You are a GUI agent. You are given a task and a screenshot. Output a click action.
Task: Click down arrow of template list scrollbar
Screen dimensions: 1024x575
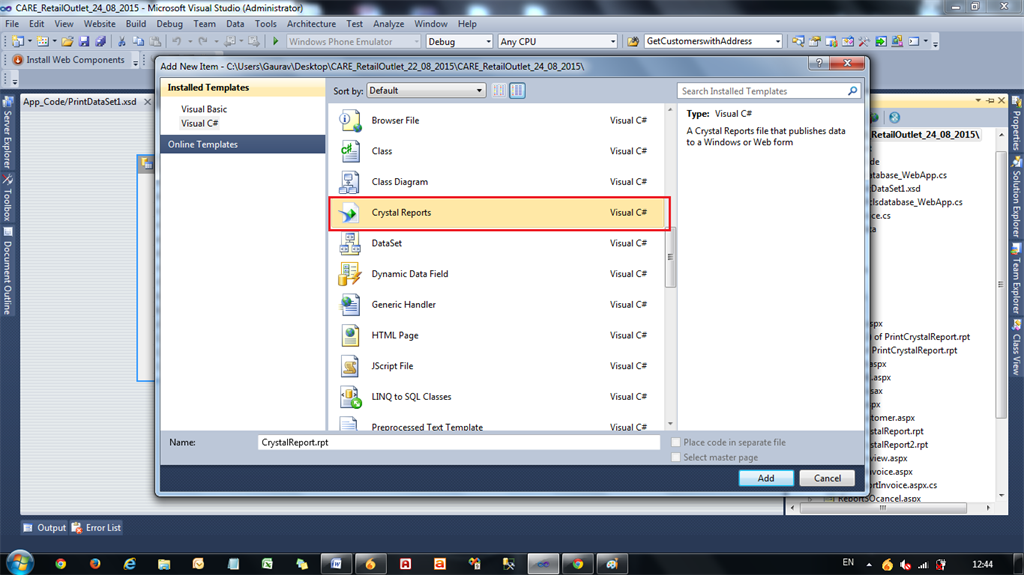coord(670,424)
